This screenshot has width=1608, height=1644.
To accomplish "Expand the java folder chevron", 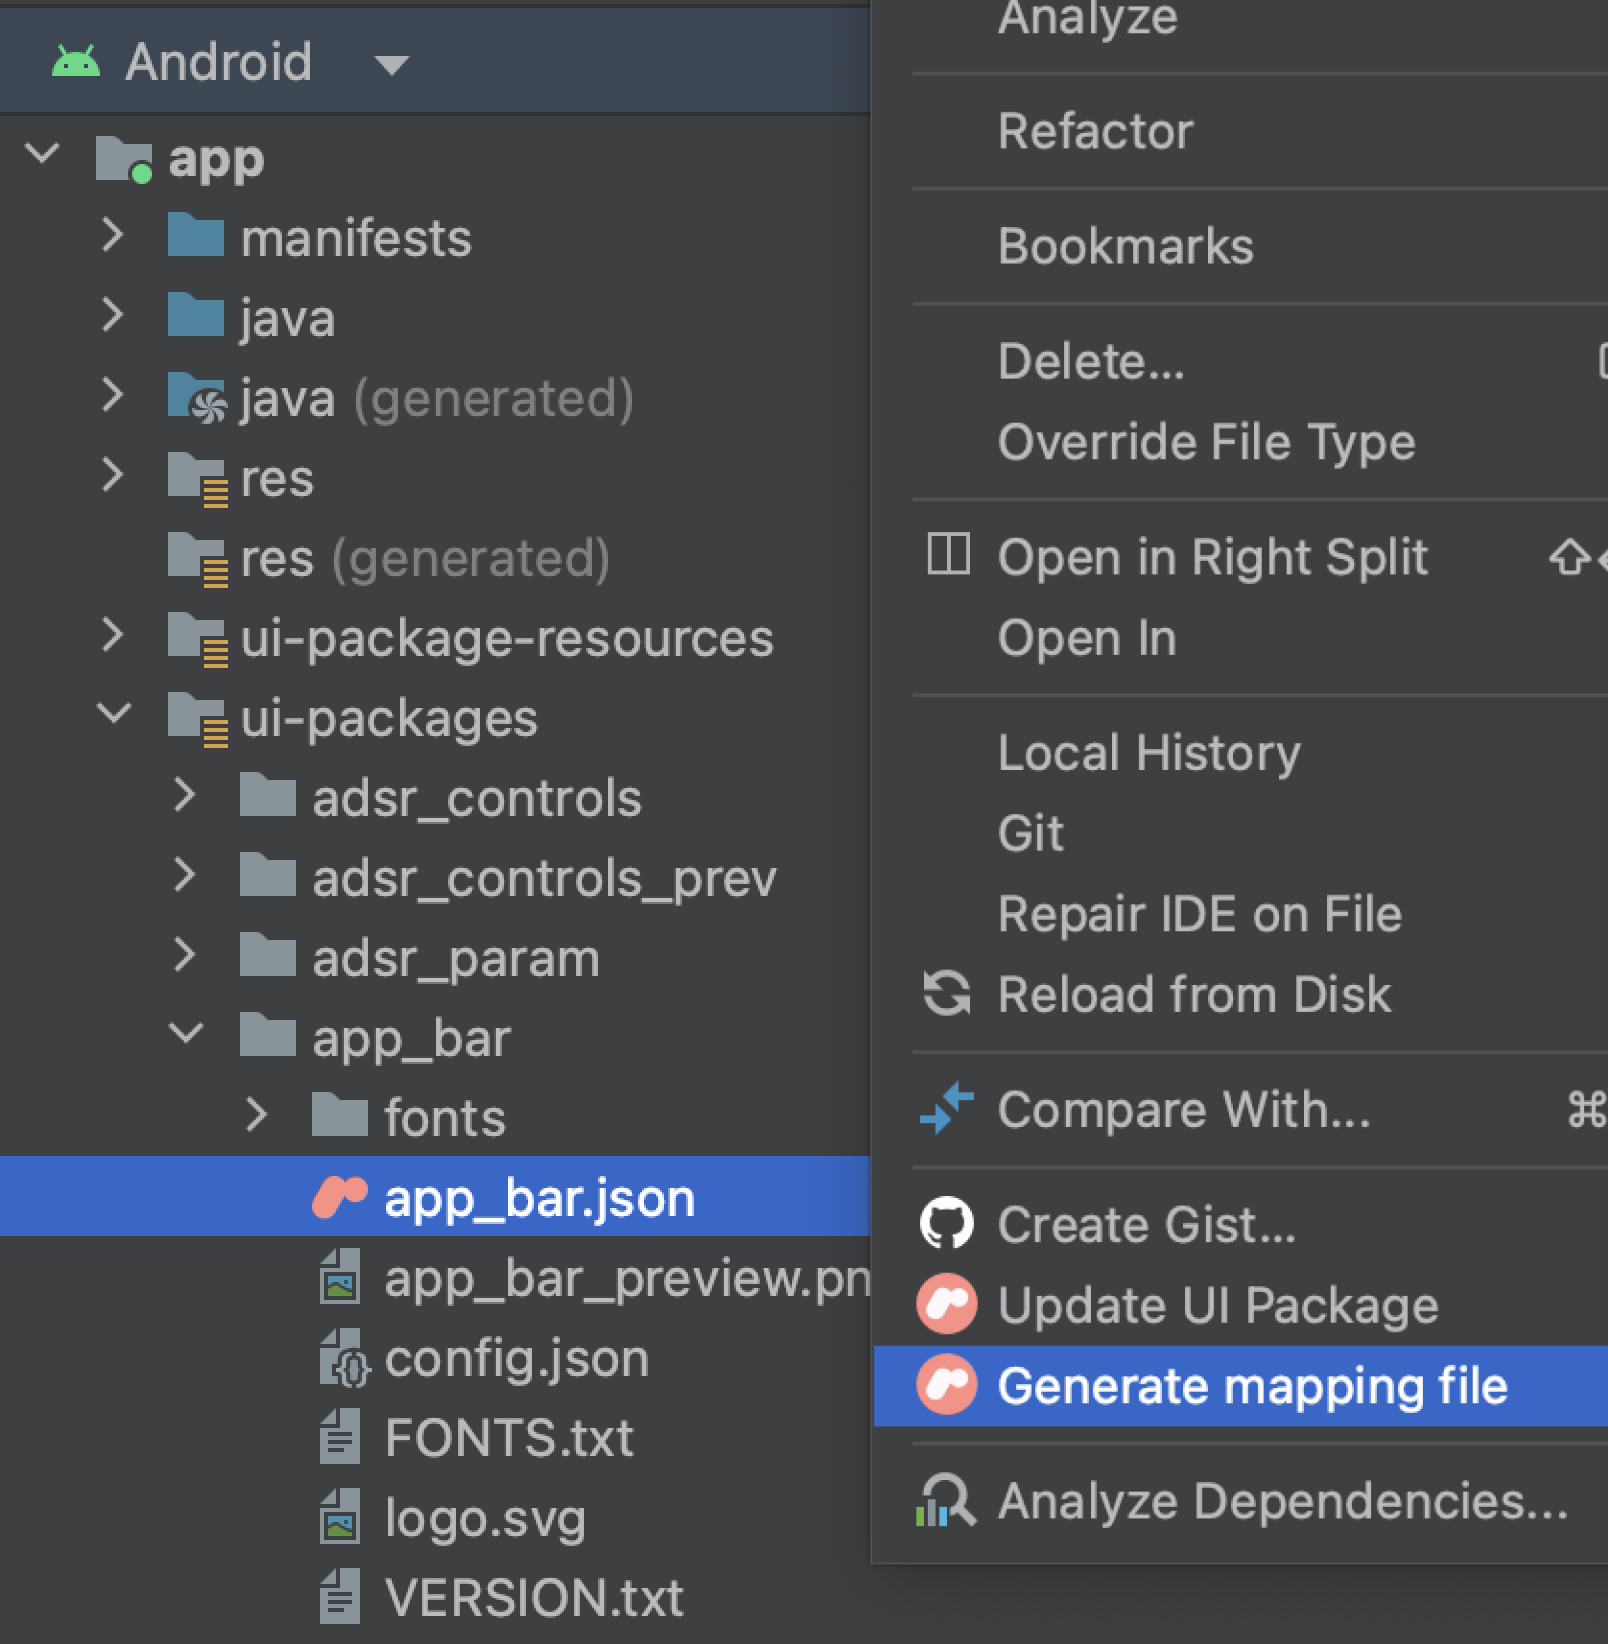I will tap(113, 315).
